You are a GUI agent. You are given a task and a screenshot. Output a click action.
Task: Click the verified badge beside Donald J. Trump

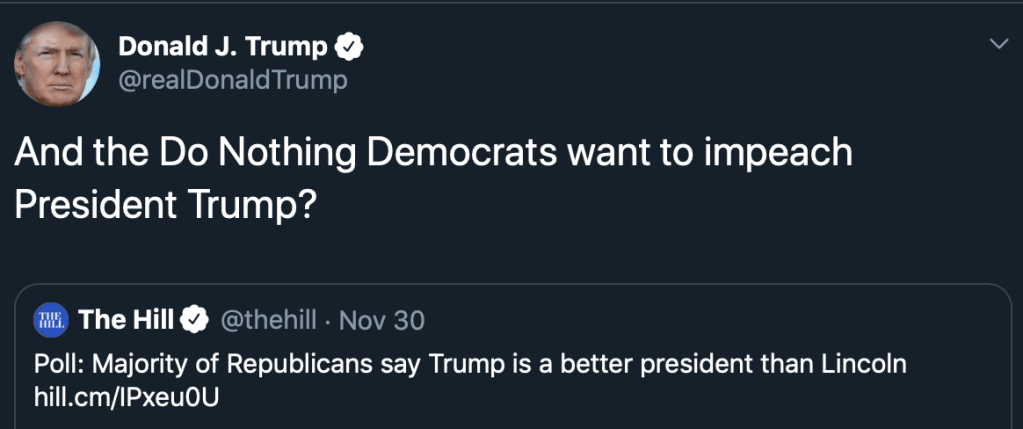(350, 46)
